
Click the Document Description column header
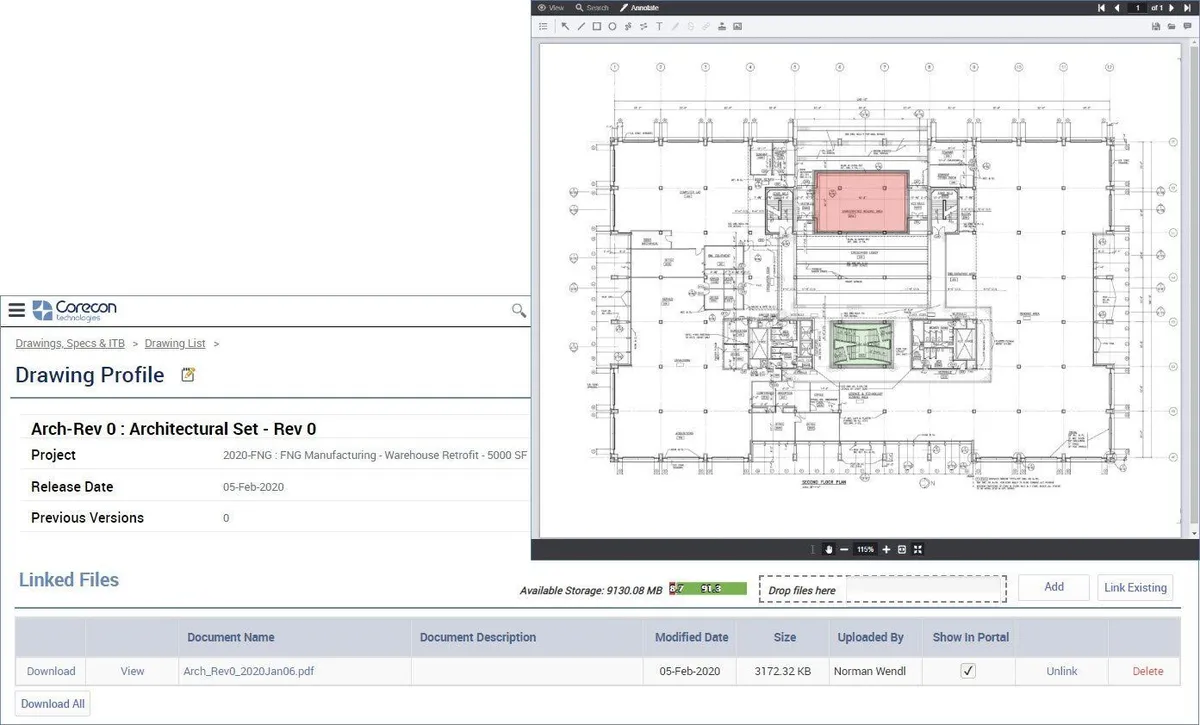pyautogui.click(x=478, y=637)
